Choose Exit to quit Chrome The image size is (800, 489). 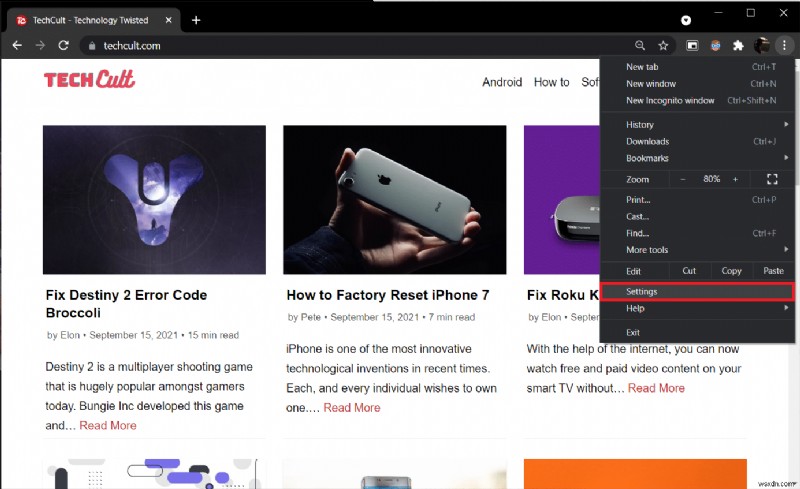697,332
